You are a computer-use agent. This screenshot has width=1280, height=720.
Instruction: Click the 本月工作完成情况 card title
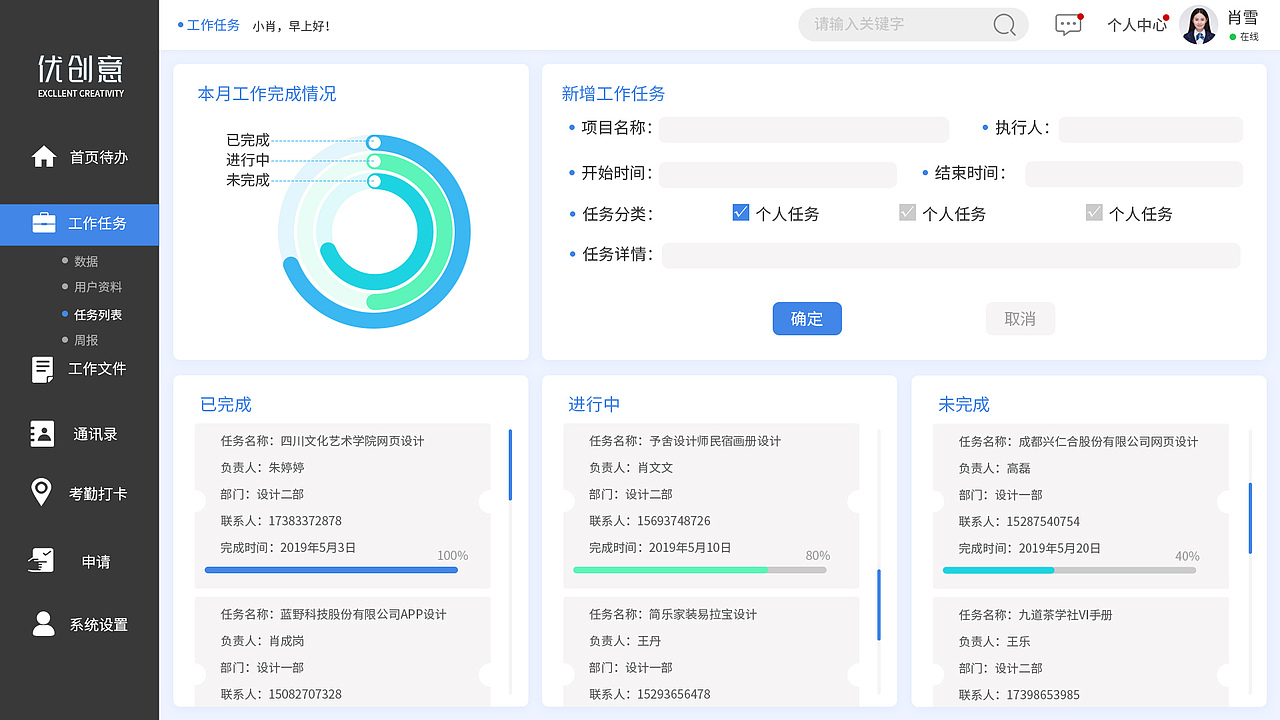pyautogui.click(x=267, y=94)
